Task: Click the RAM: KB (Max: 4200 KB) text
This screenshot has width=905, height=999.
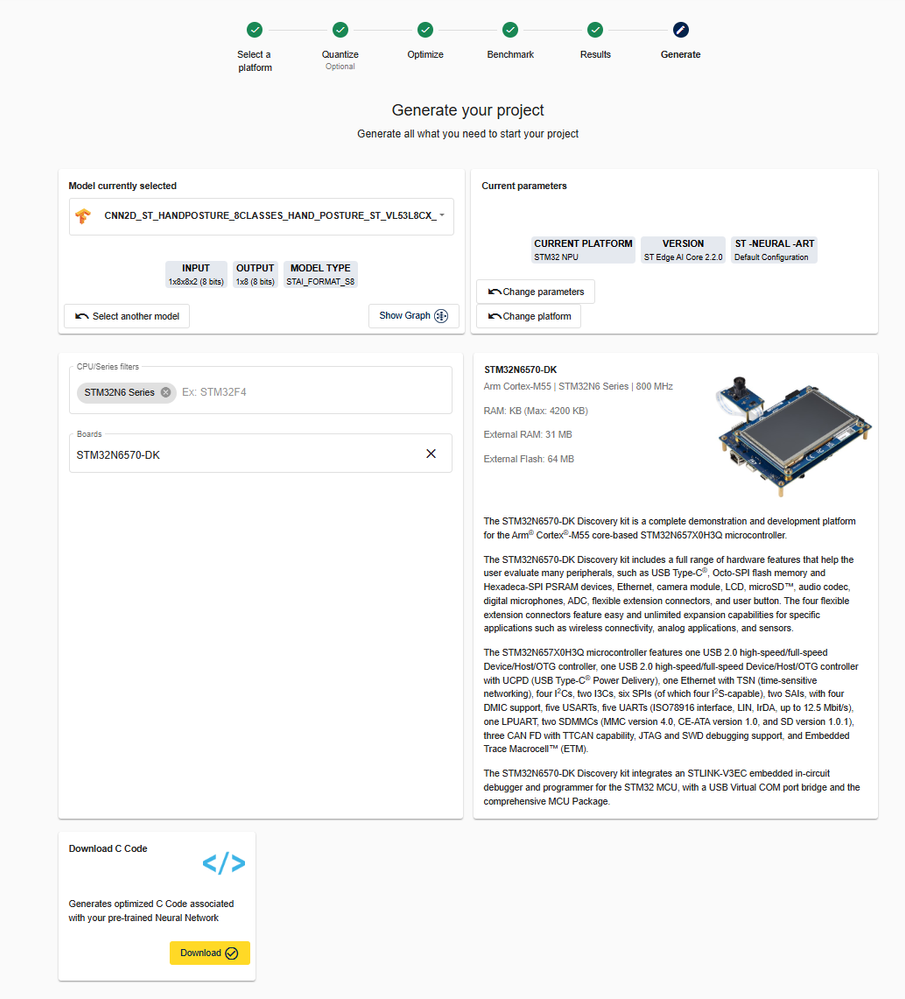Action: (x=535, y=411)
